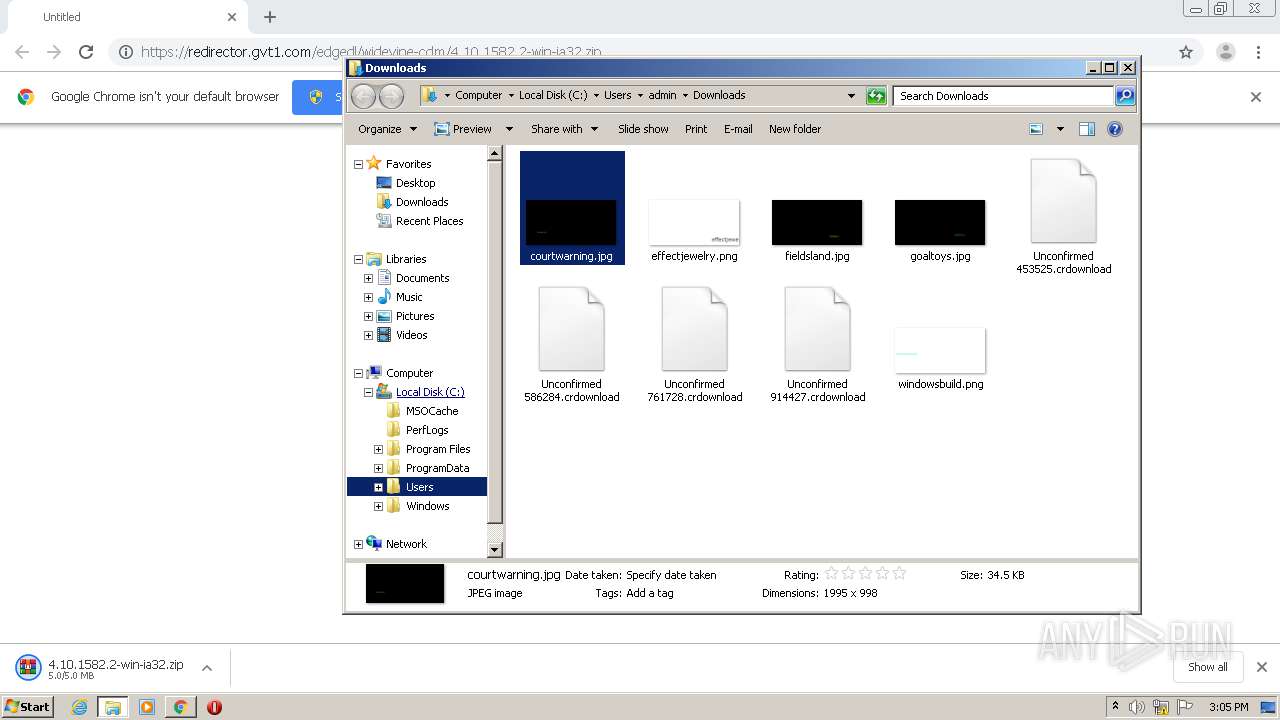Click Chrome address bar URL
Screen dimensions: 1280x720
point(370,52)
